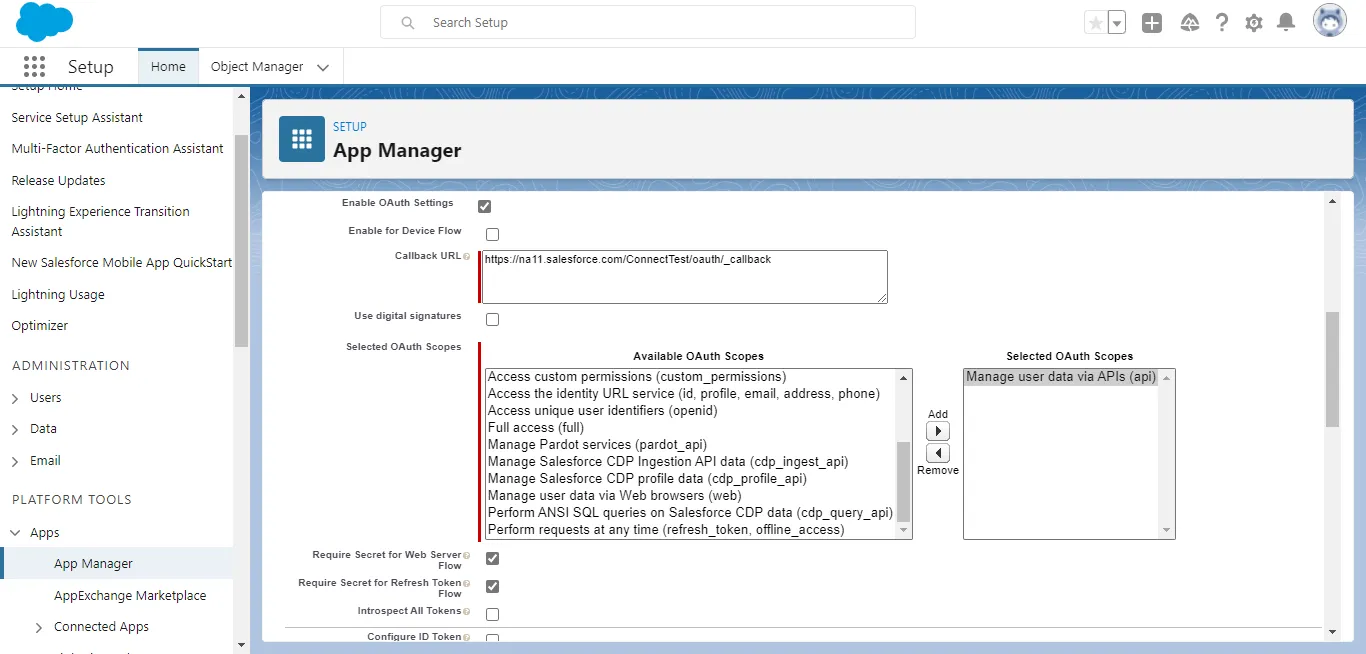
Task: Check Configure ID Token checkbox
Action: click(x=493, y=639)
